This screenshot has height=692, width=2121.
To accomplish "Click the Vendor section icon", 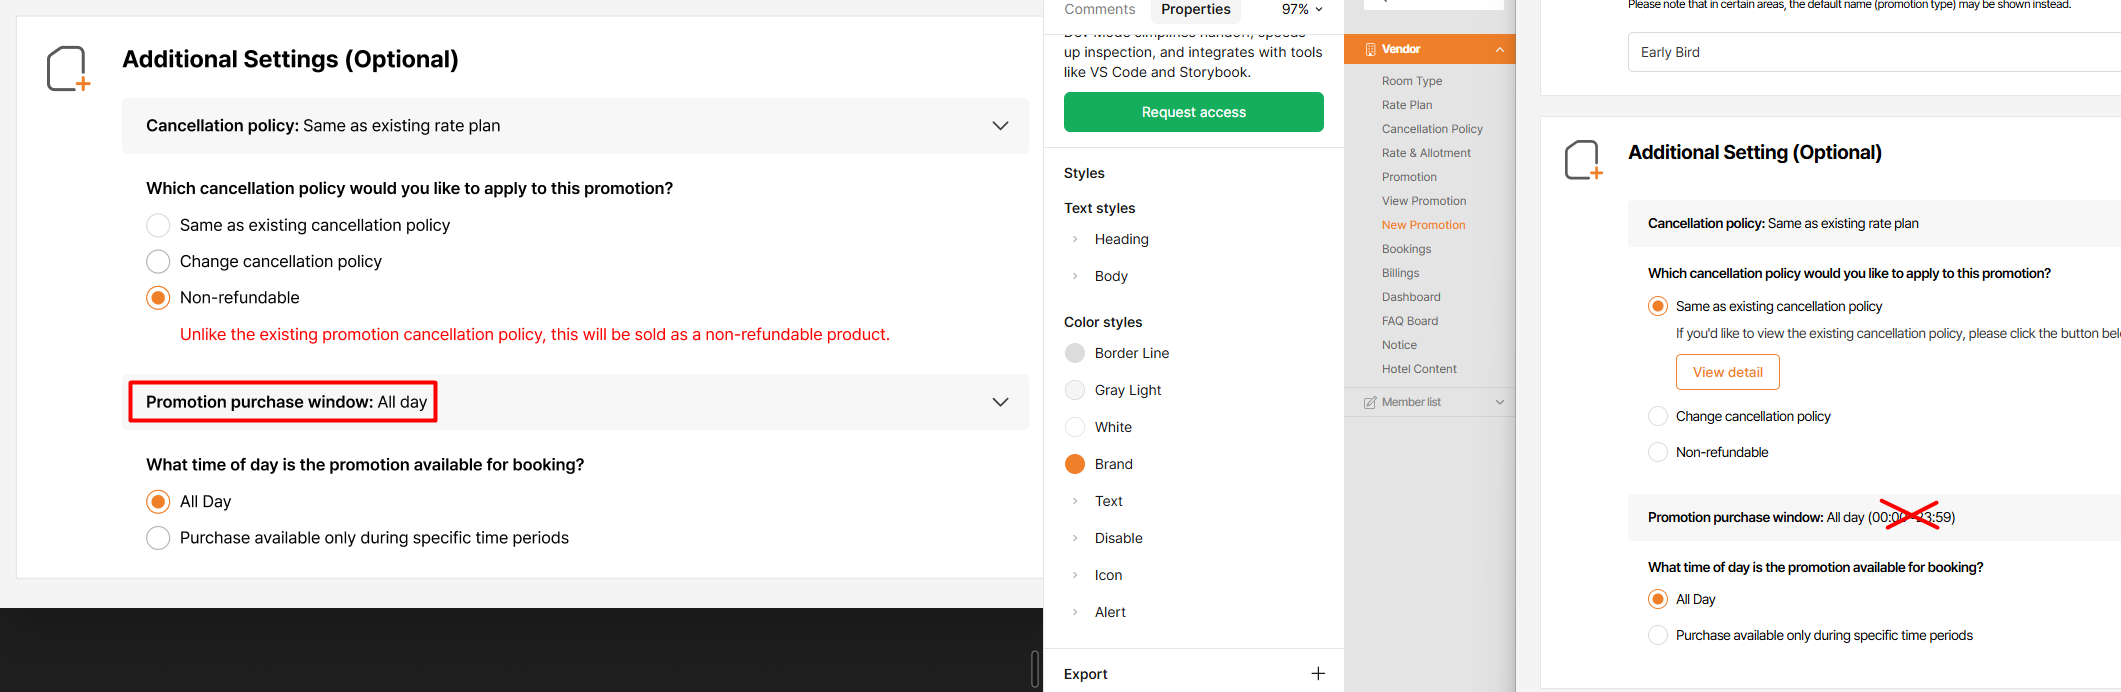I will (x=1370, y=49).
